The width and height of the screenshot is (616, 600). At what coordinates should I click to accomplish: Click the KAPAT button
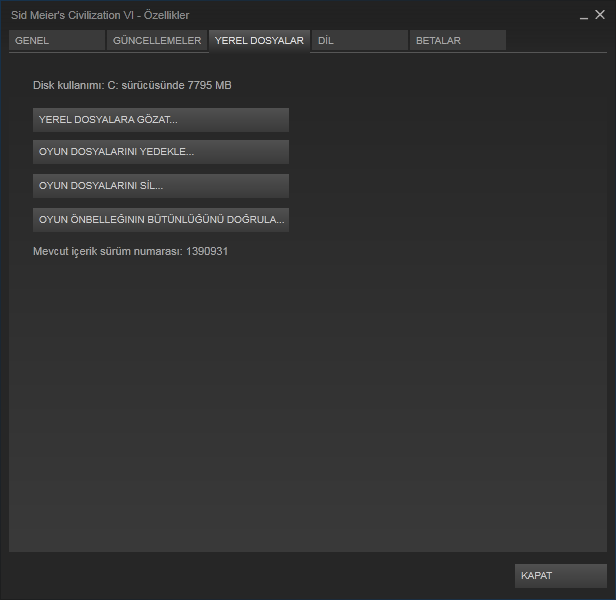pyautogui.click(x=561, y=576)
